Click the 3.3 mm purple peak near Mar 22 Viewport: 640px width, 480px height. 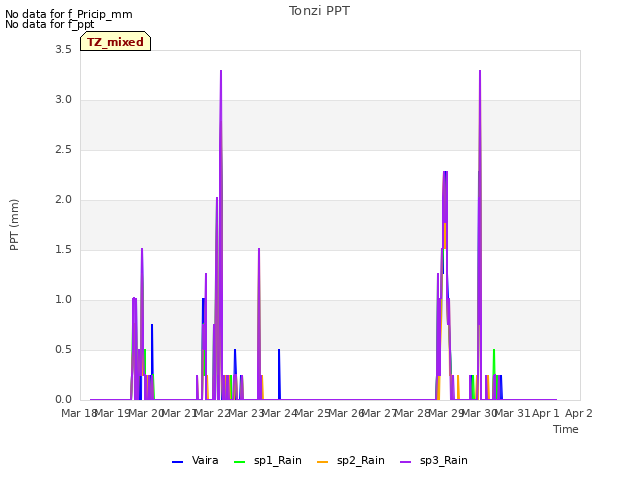221,71
